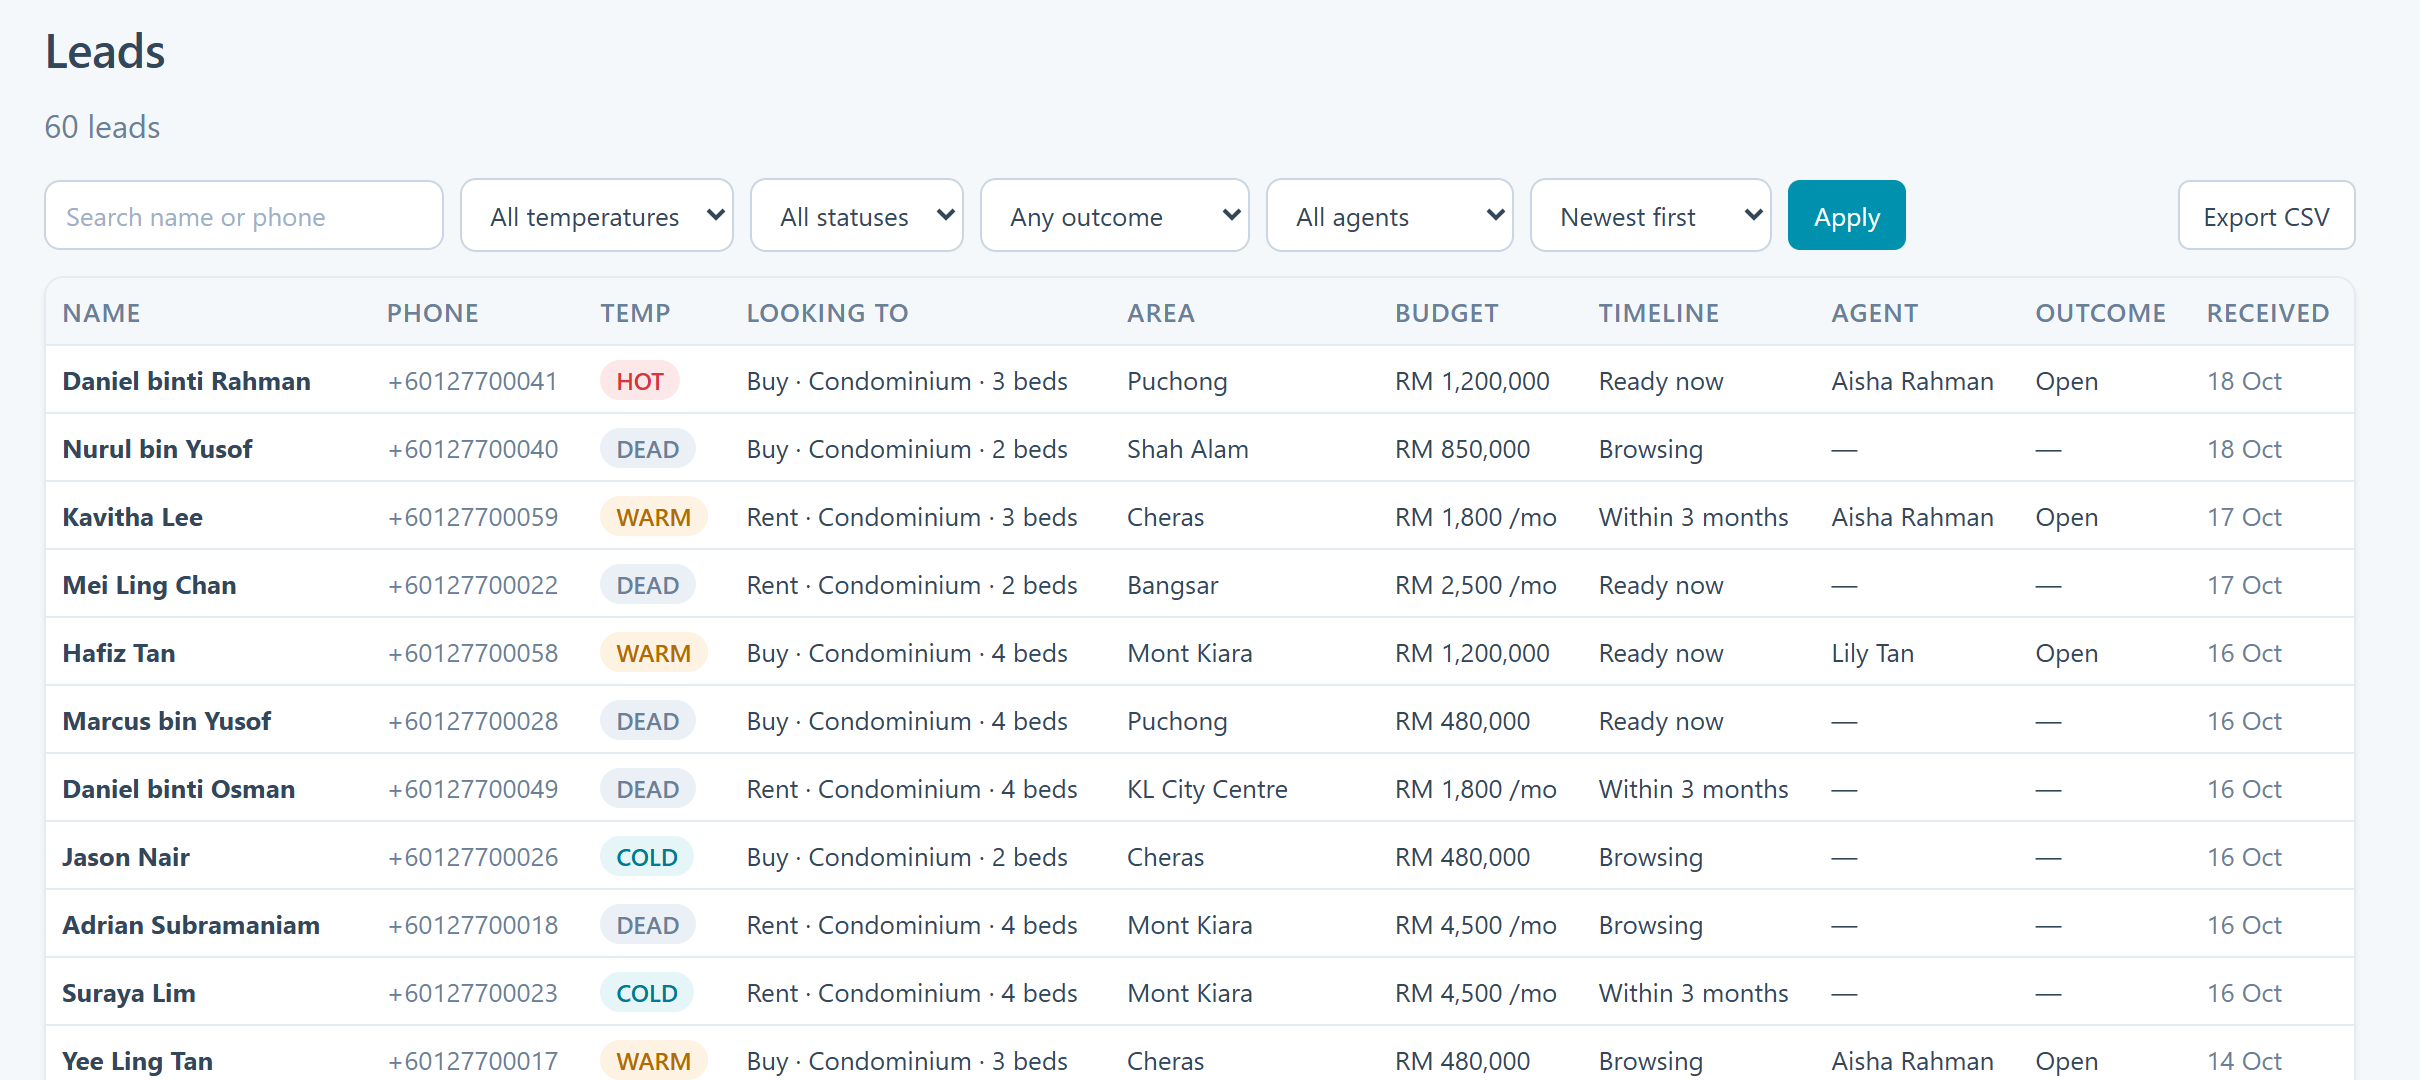The image size is (2420, 1080).
Task: Click Shah Alam area cell
Action: pyautogui.click(x=1187, y=449)
